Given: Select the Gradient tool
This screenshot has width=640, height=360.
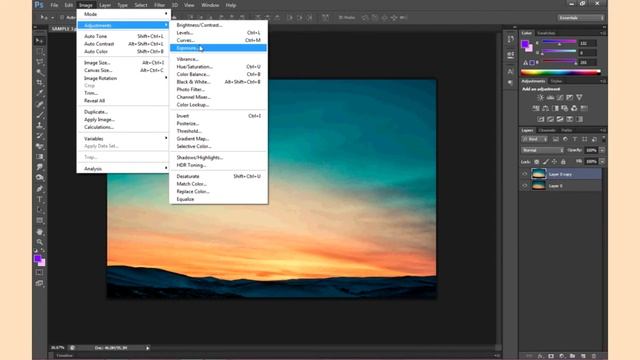Looking at the screenshot, I should click(x=40, y=157).
